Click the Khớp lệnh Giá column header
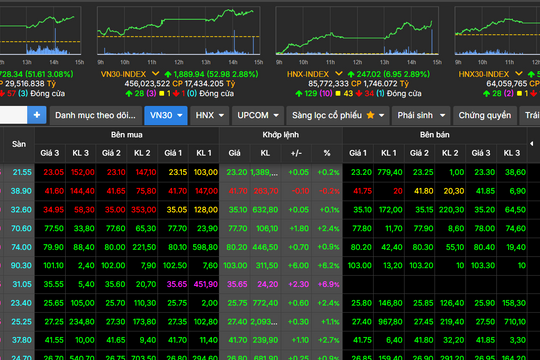Image resolution: width=540 pixels, height=360 pixels. click(x=235, y=153)
